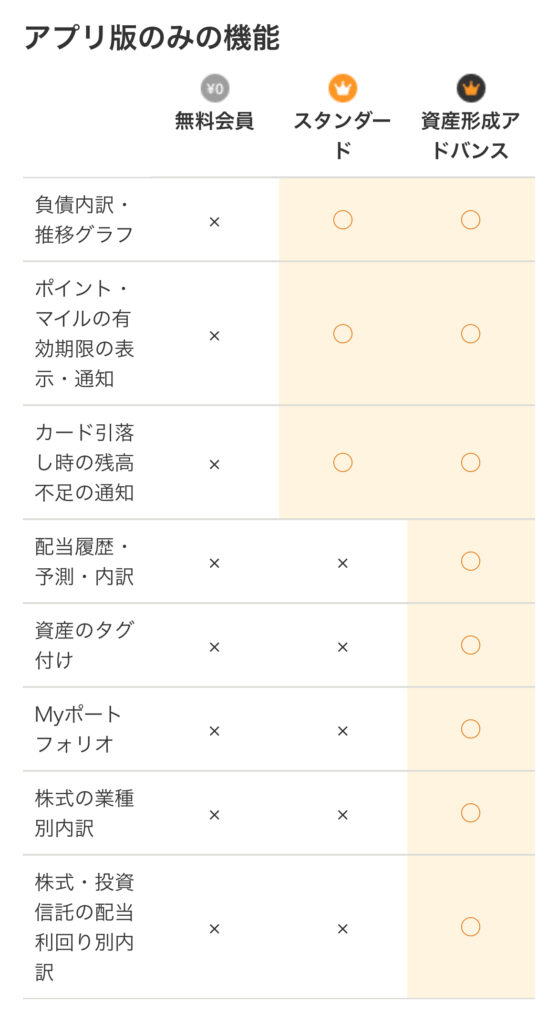Click Advance circle for Myポートフォリオ row
The image size is (558, 1024).
pos(470,729)
